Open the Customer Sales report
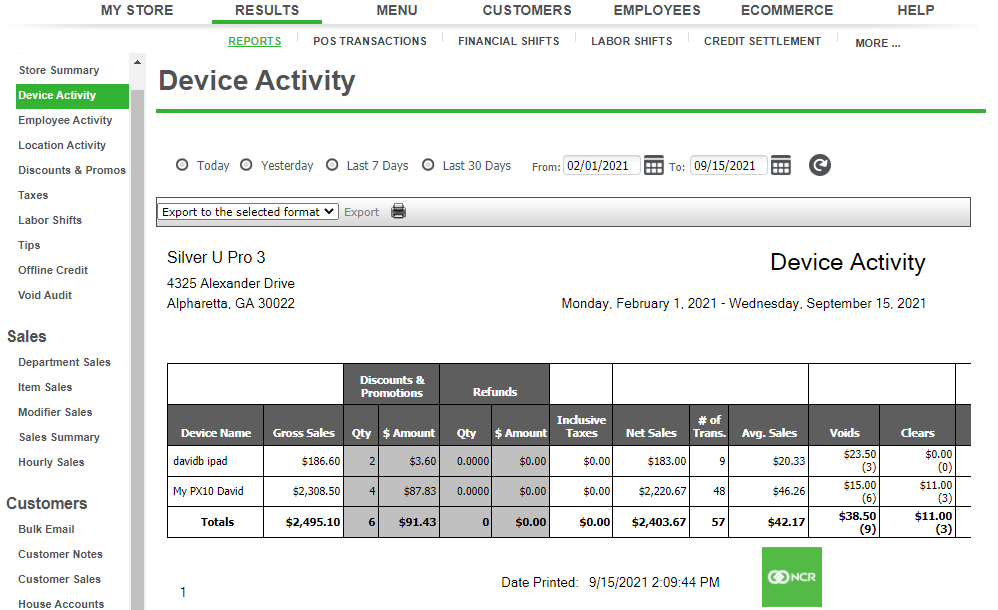 pos(59,579)
